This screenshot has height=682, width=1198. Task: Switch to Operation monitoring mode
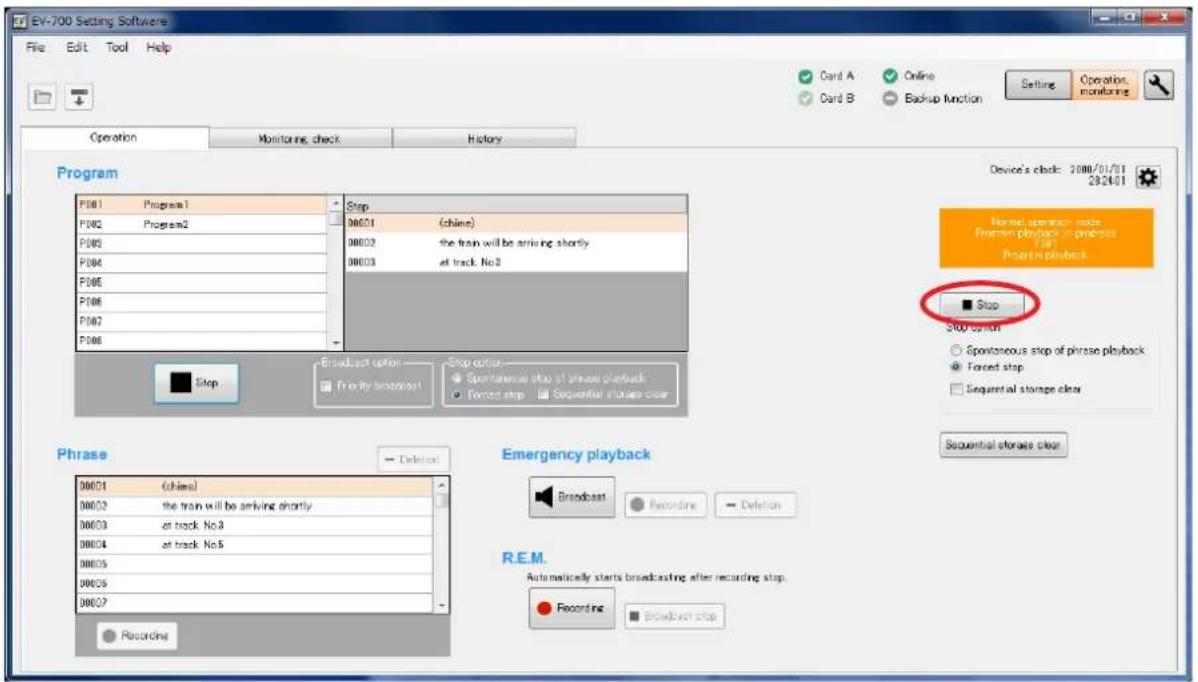click(1104, 85)
